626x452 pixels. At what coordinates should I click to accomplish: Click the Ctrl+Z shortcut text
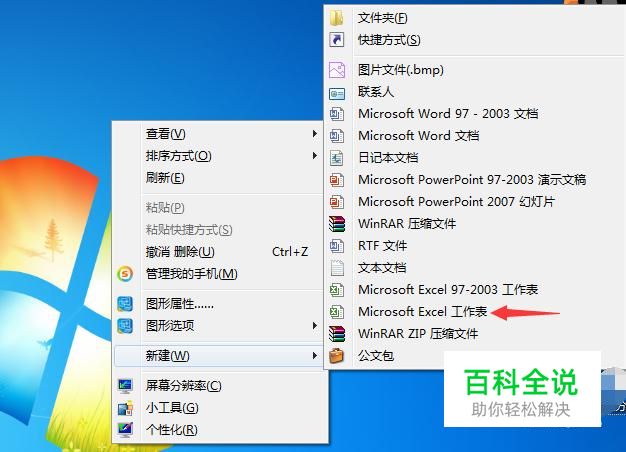tap(290, 252)
